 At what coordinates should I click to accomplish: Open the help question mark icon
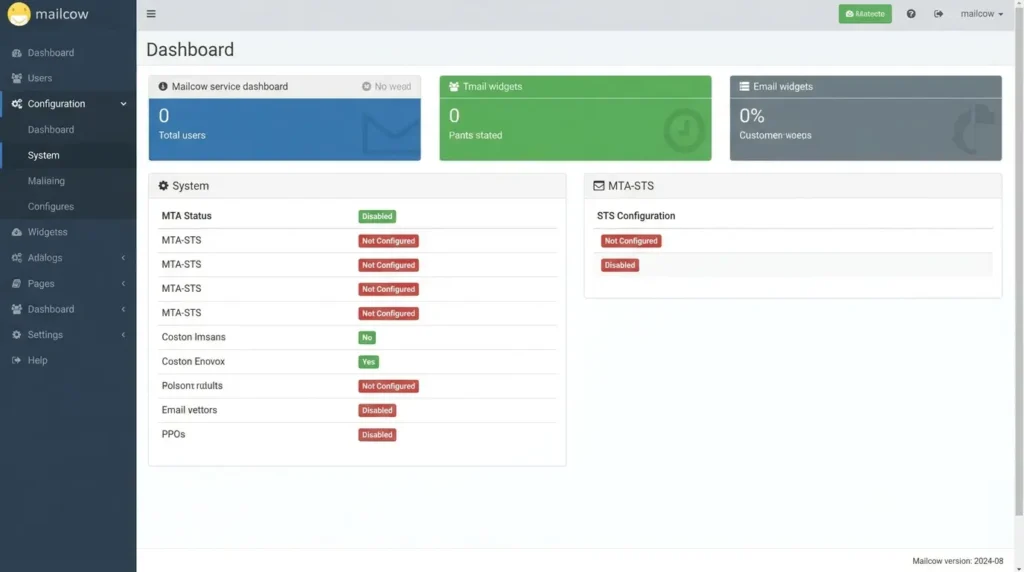[911, 14]
